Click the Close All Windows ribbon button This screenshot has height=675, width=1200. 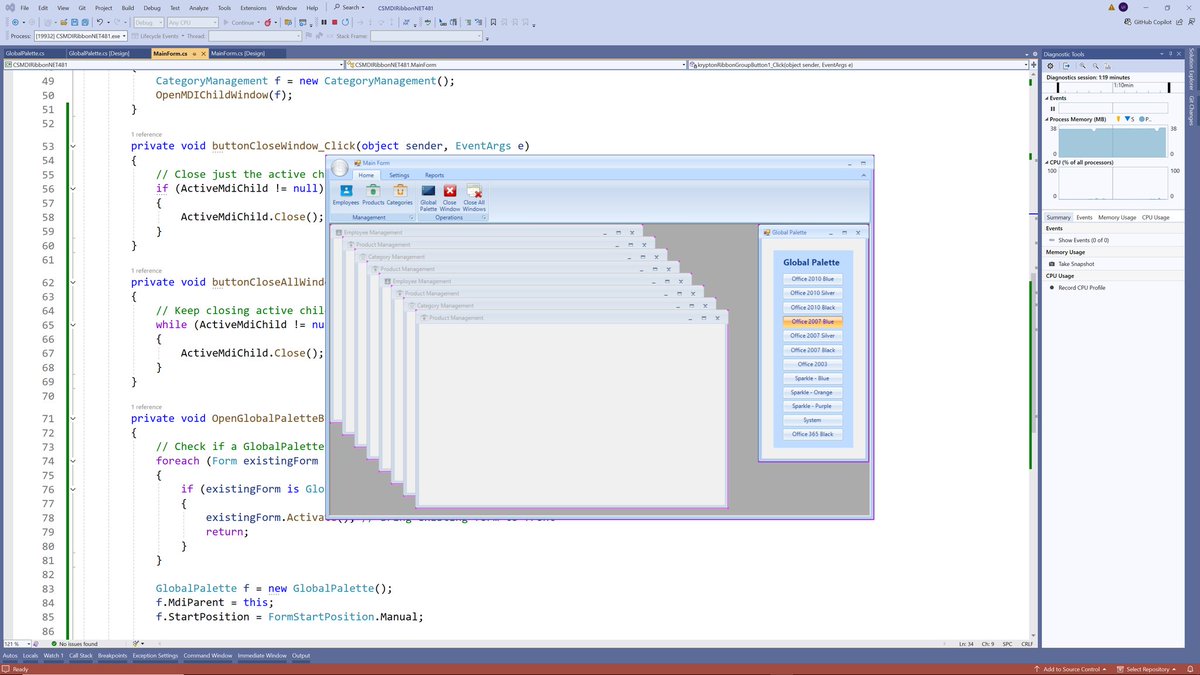[x=474, y=196]
